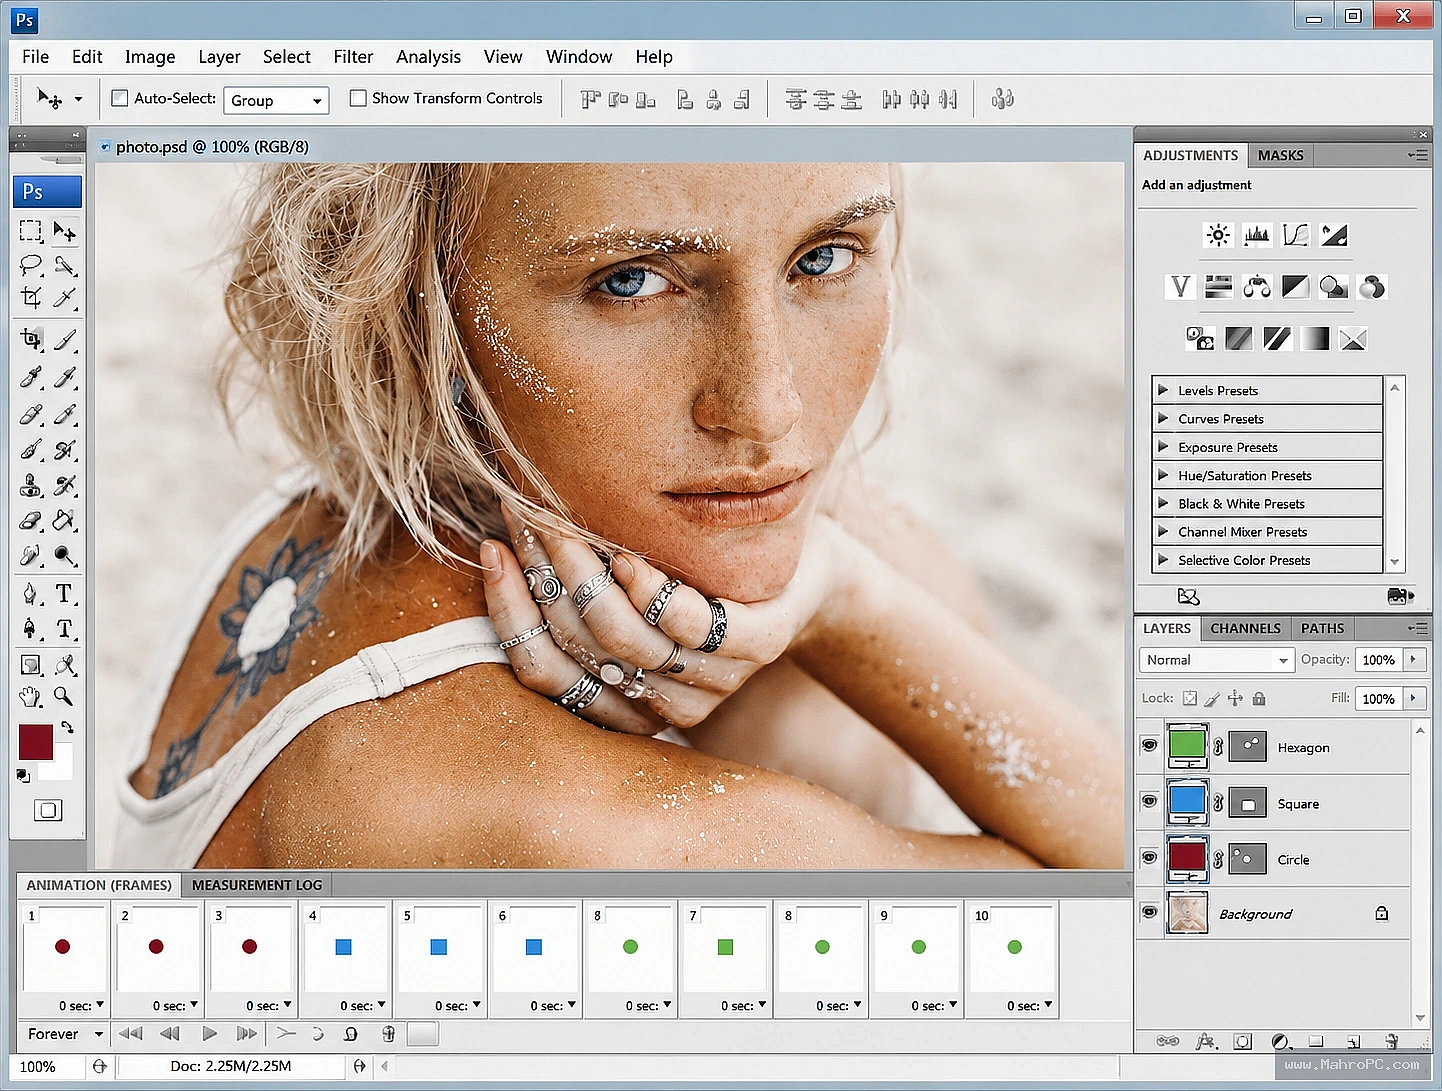The width and height of the screenshot is (1442, 1091).
Task: Open the Group auto-select dropdown
Action: tap(276, 100)
